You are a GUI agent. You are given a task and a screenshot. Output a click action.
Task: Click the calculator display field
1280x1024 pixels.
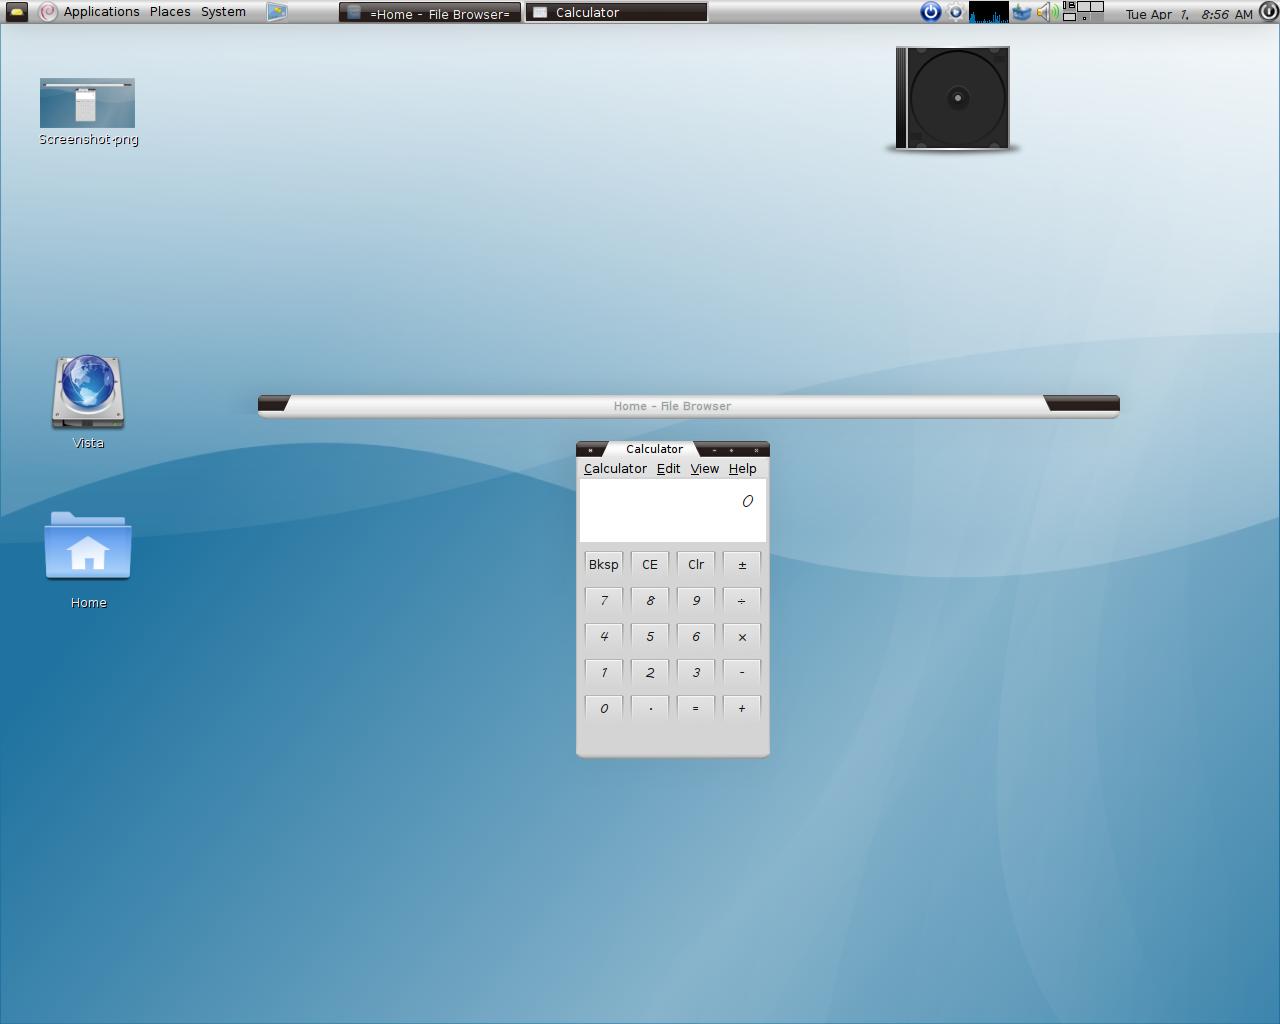[x=673, y=510]
